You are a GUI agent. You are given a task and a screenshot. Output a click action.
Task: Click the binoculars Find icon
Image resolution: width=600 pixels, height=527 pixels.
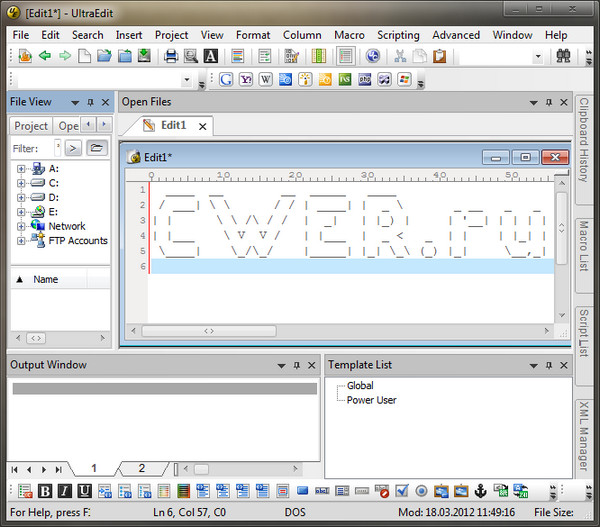[563, 56]
